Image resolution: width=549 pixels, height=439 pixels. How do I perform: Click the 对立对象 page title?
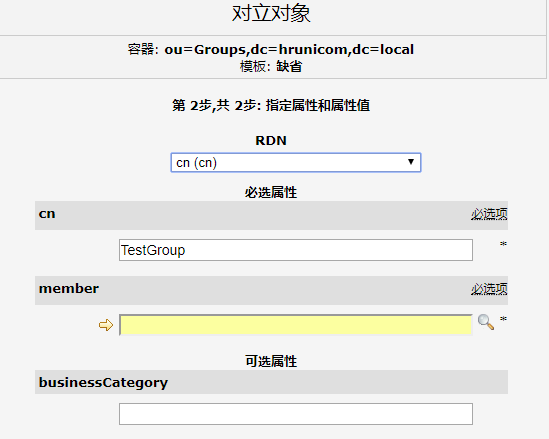(271, 13)
